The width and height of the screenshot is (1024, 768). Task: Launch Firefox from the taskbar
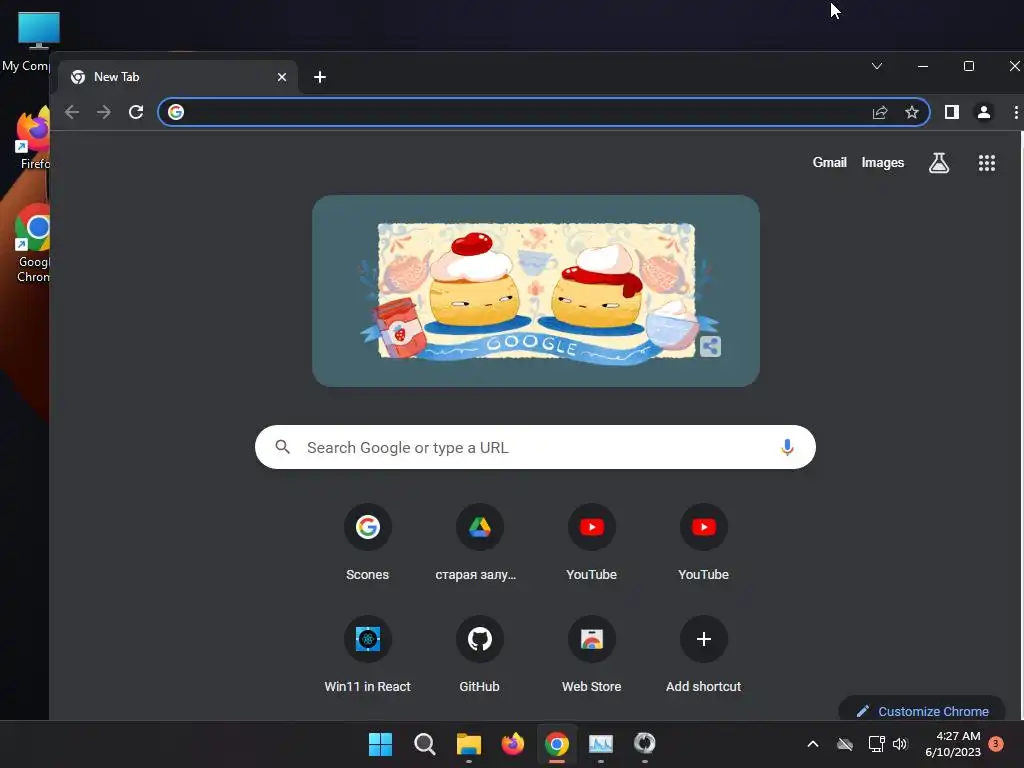point(513,744)
